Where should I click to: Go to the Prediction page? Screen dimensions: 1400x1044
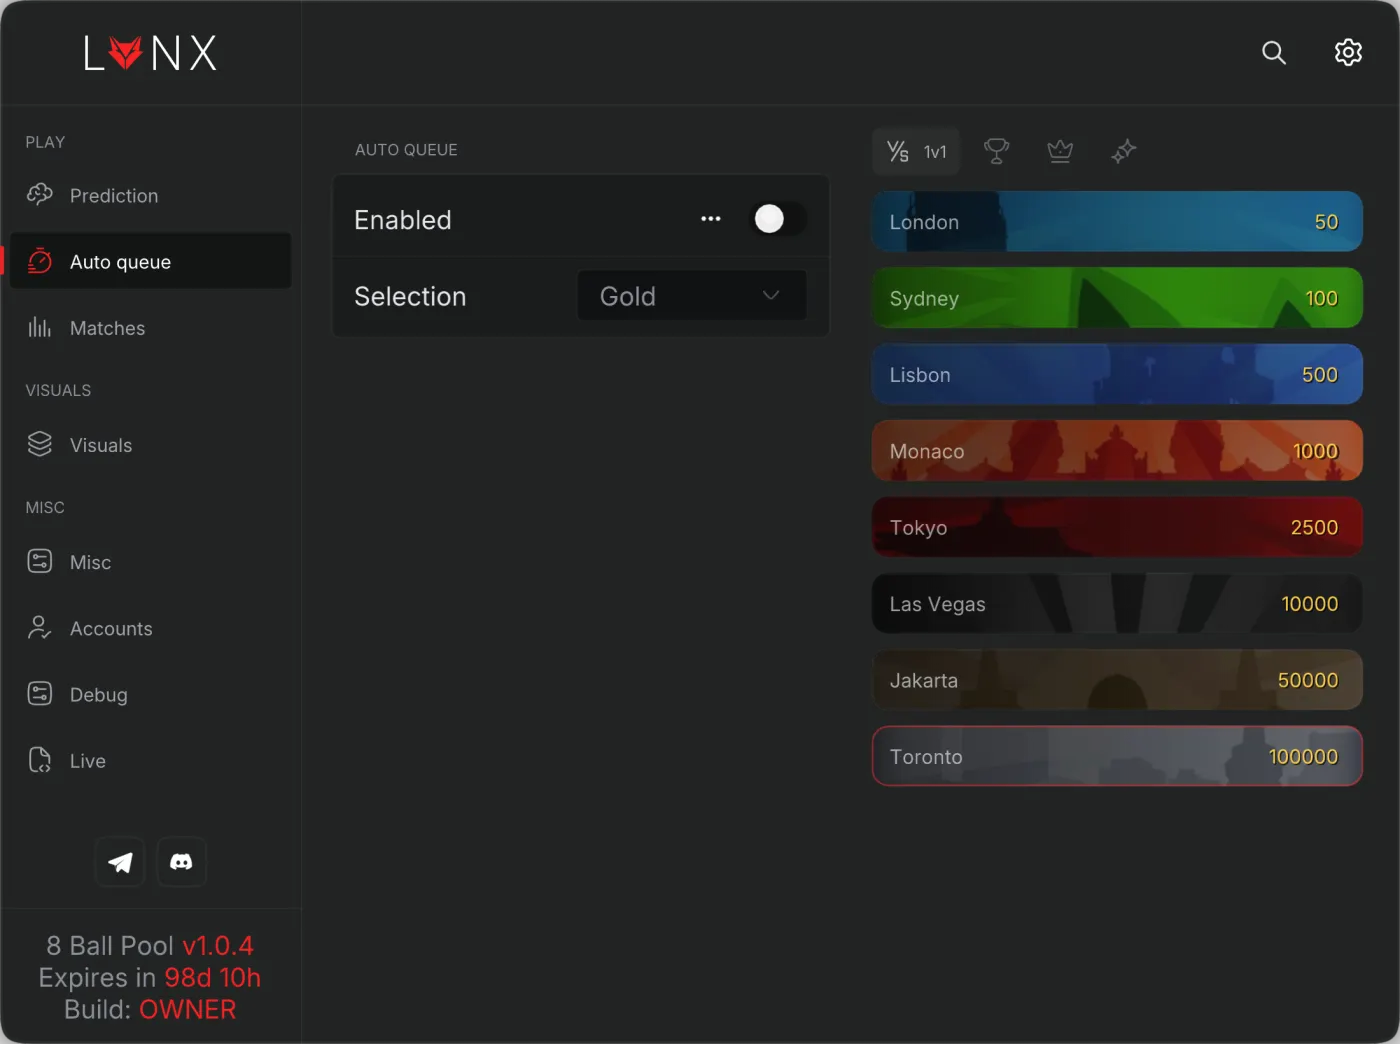tap(150, 195)
